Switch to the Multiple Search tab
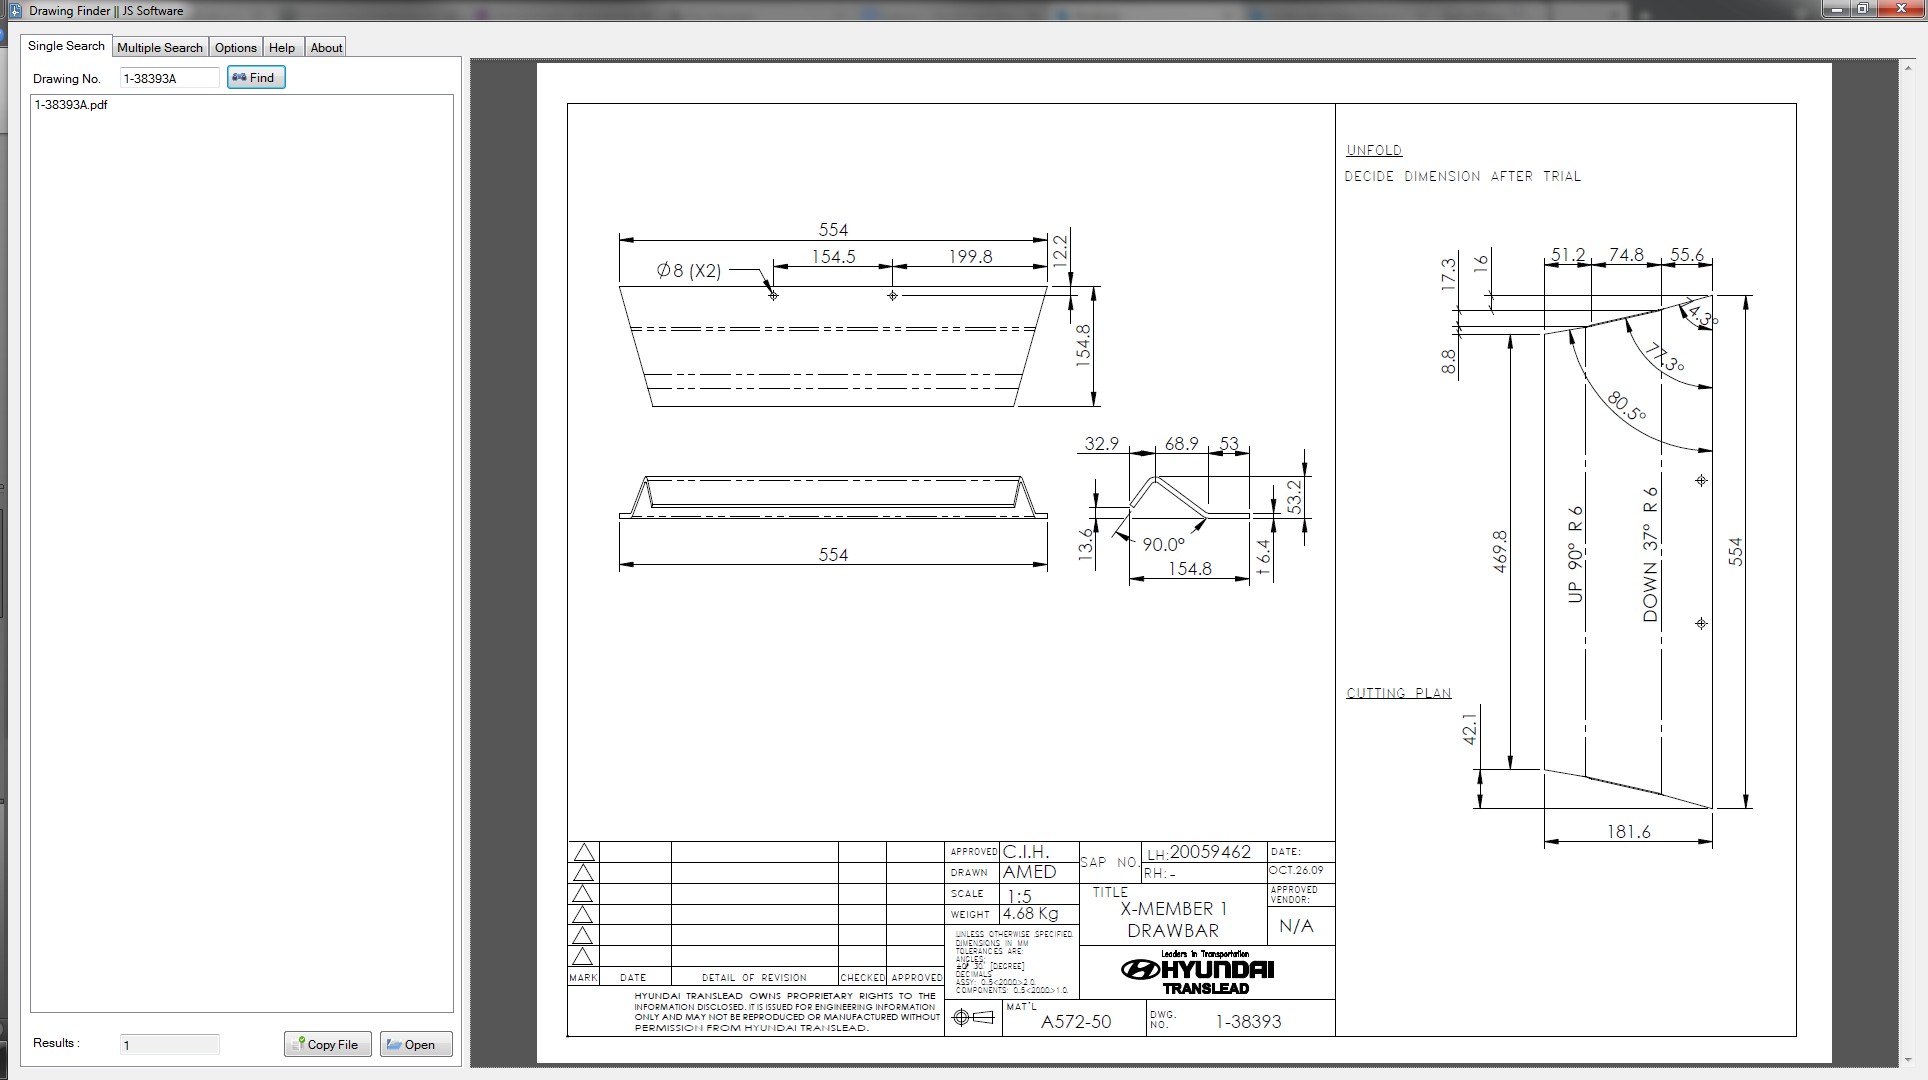This screenshot has height=1080, width=1928. [x=160, y=47]
